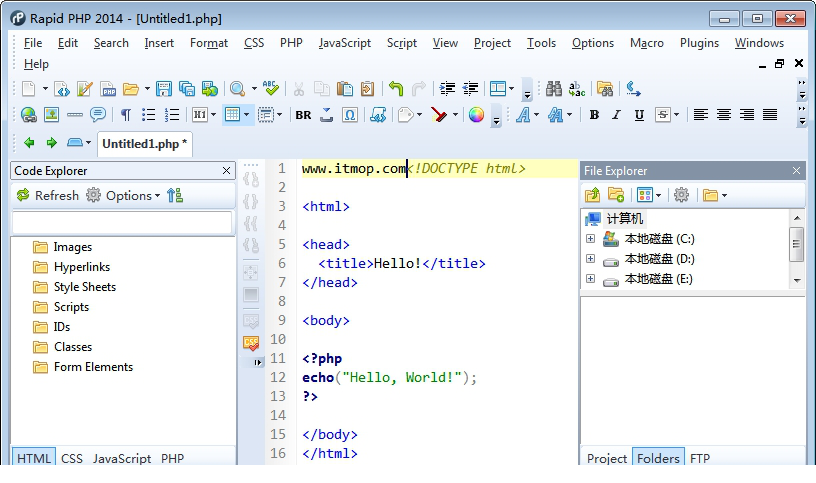Insert a special character (Omega icon)

[x=350, y=115]
